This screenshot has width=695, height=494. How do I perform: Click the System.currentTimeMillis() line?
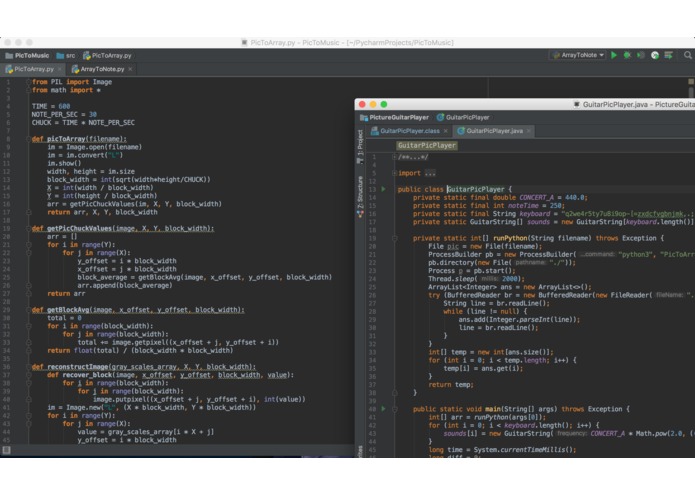(x=502, y=450)
